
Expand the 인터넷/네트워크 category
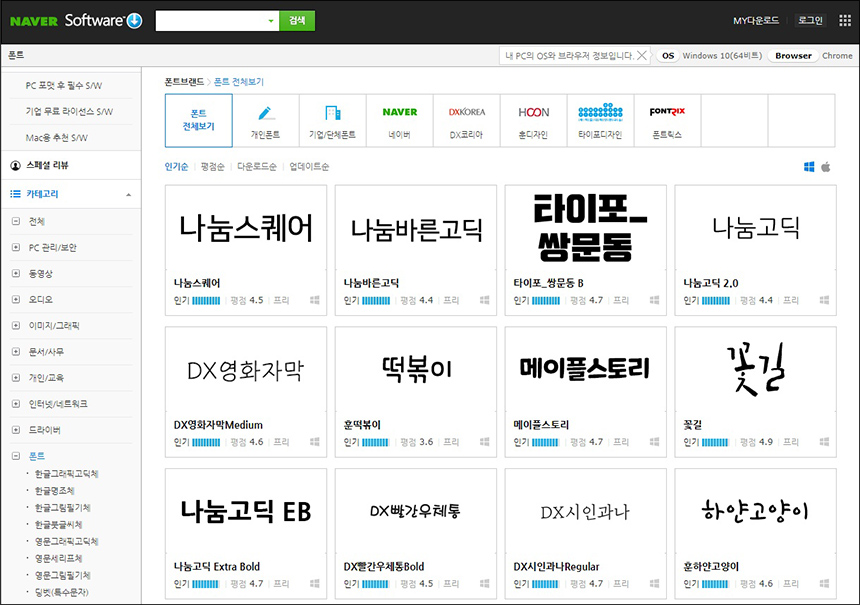16,404
